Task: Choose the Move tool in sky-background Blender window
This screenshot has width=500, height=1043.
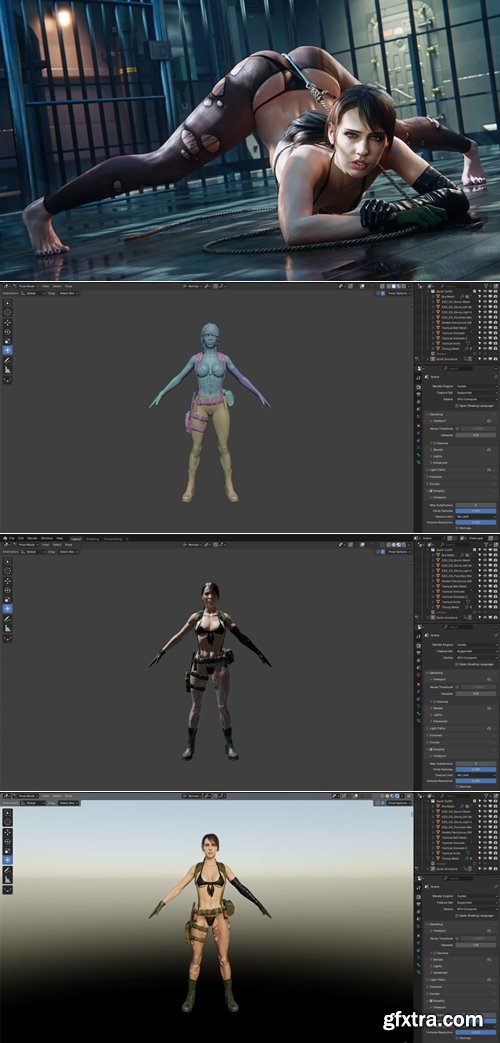Action: tap(8, 831)
